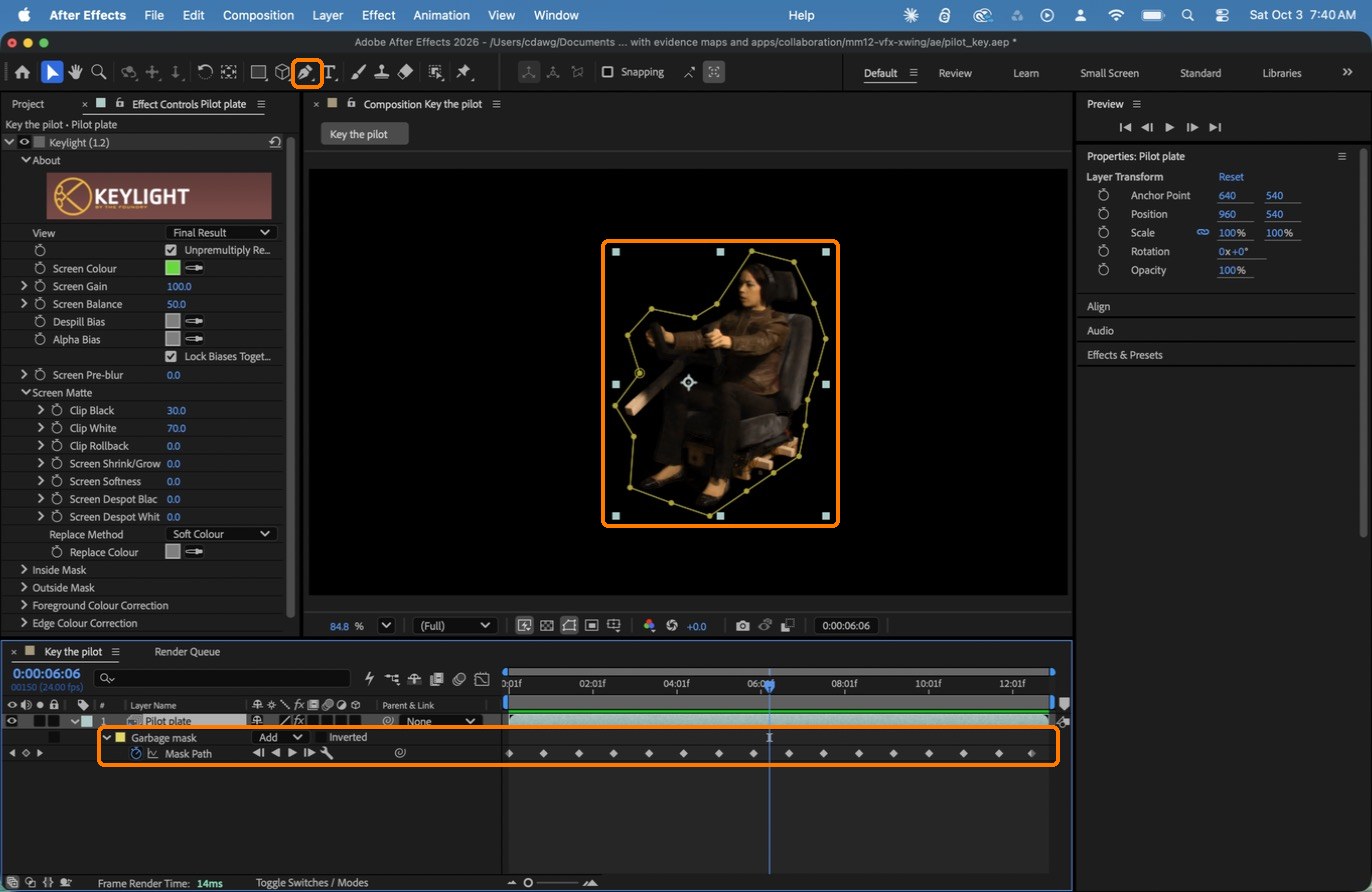Switch to the Render Queue tab

187,652
